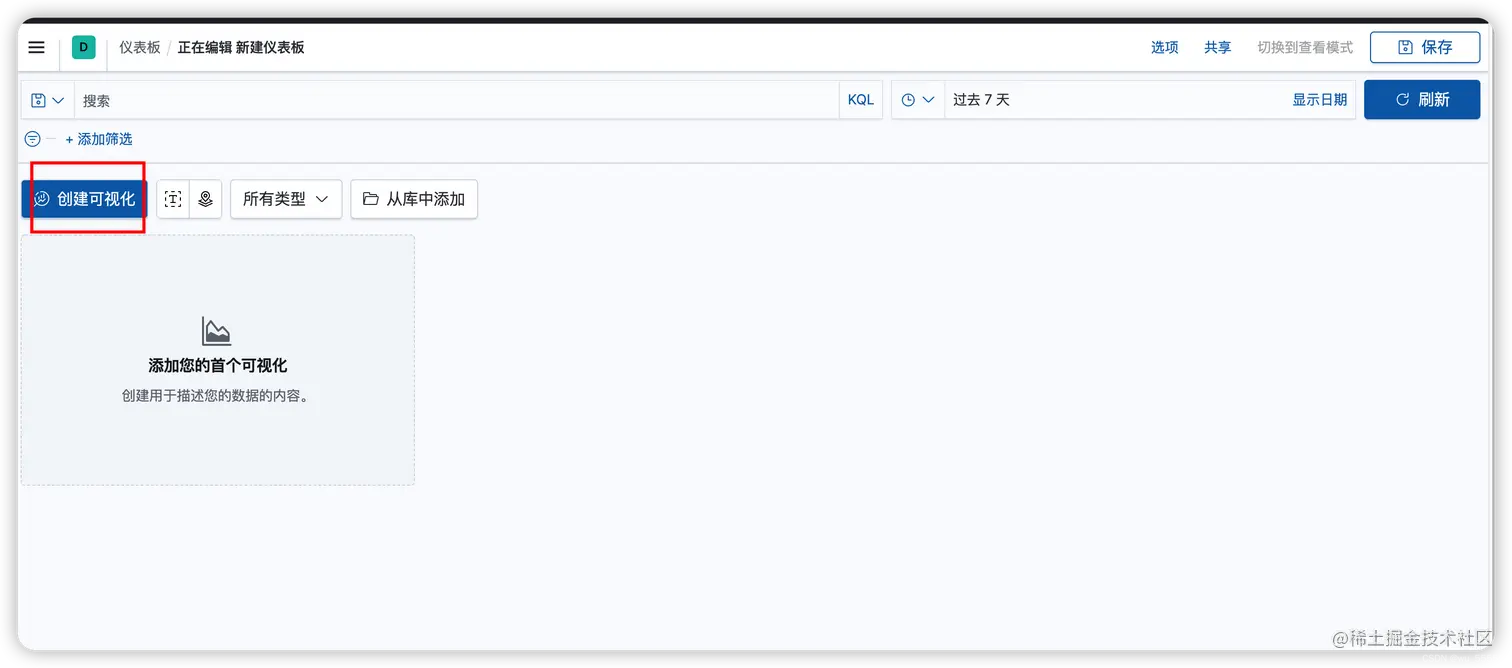Click the 保存 save button
Viewport: 1512px width, 668px height.
(1425, 47)
